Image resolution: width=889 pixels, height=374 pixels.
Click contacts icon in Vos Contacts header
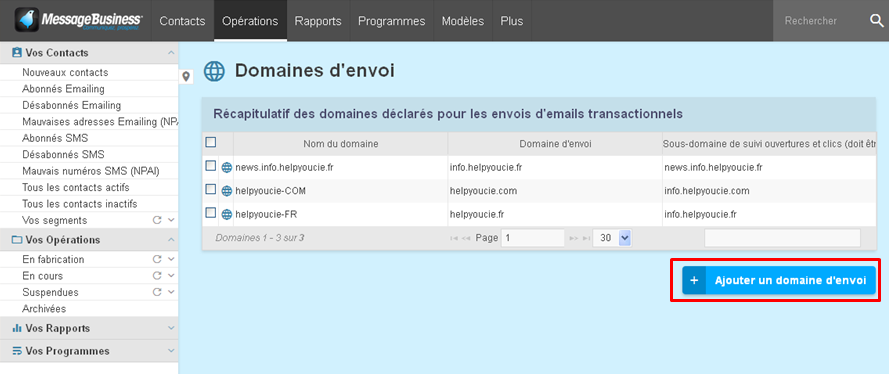point(16,53)
